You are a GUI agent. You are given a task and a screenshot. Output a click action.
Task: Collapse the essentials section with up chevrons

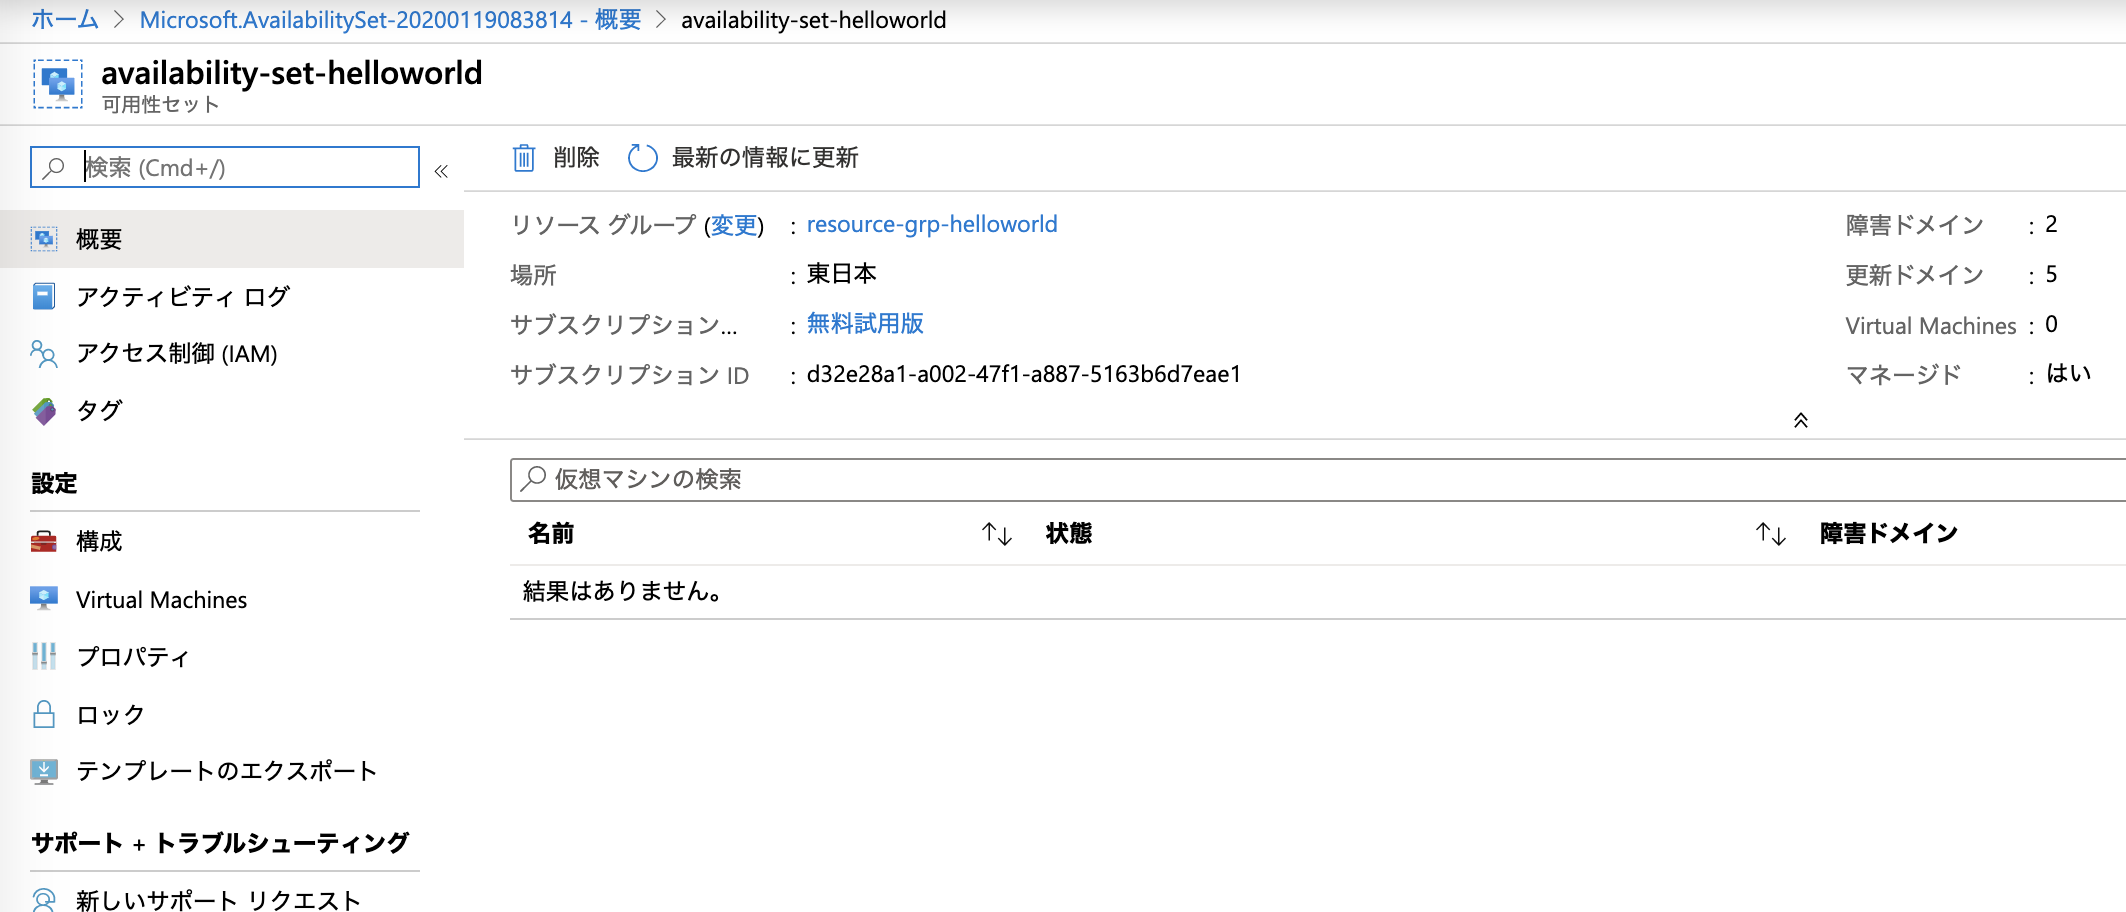point(1801,420)
